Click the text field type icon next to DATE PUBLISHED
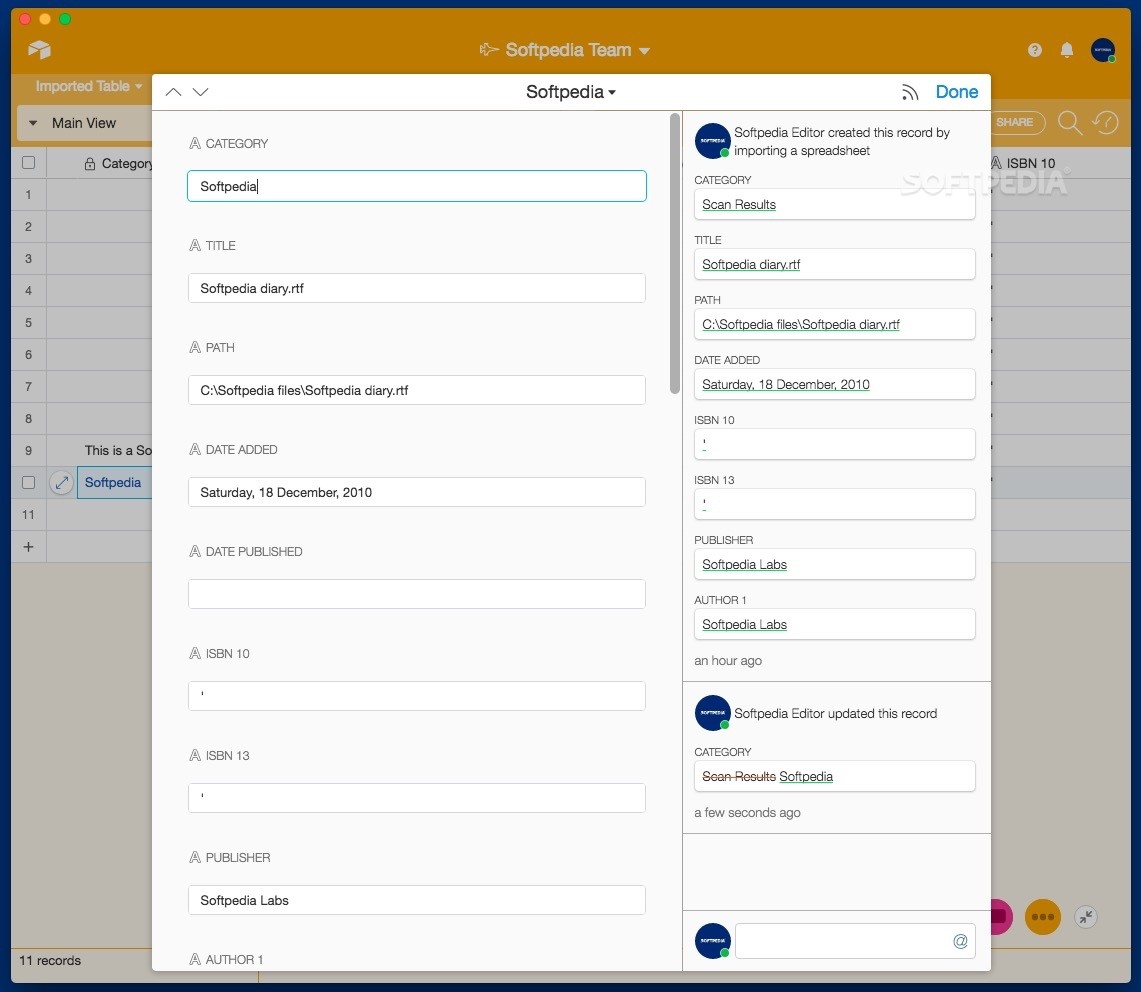This screenshot has width=1141, height=992. tap(195, 552)
